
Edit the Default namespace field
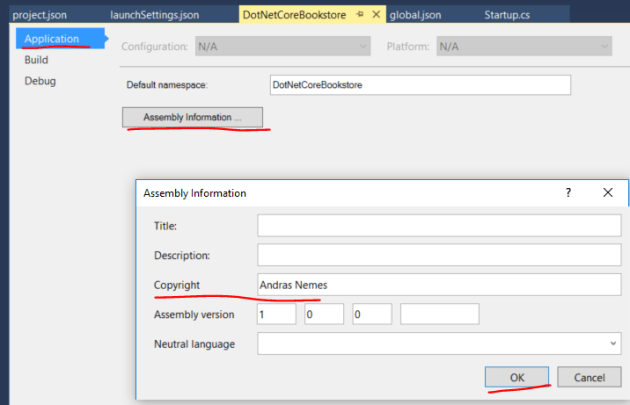point(420,85)
